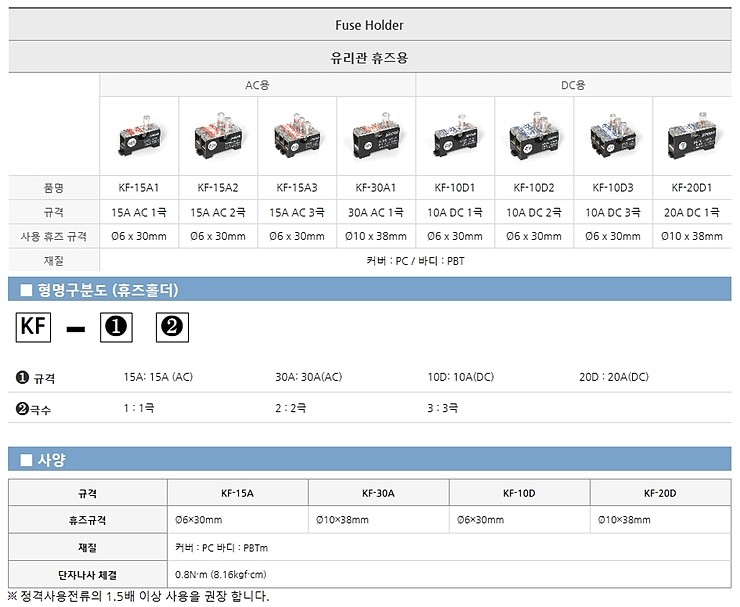Click the KF-10D3 fuse holder product image
Viewport: 740px width, 607px height.
[614, 136]
